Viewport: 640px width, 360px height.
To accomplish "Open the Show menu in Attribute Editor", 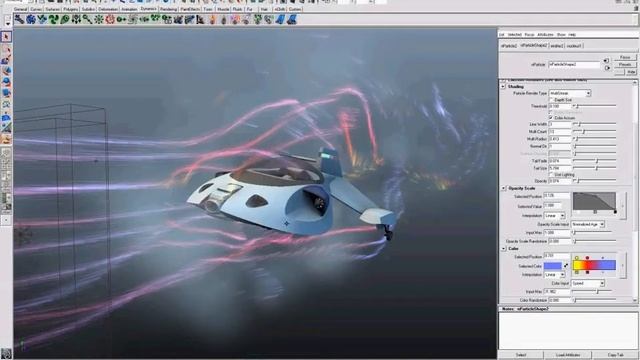I will tap(561, 35).
